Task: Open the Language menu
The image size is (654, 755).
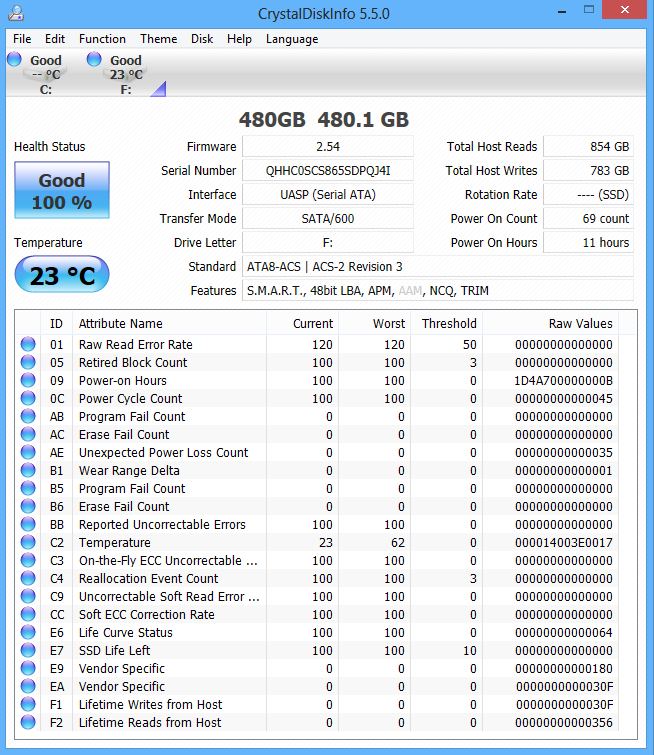Action: click(292, 39)
